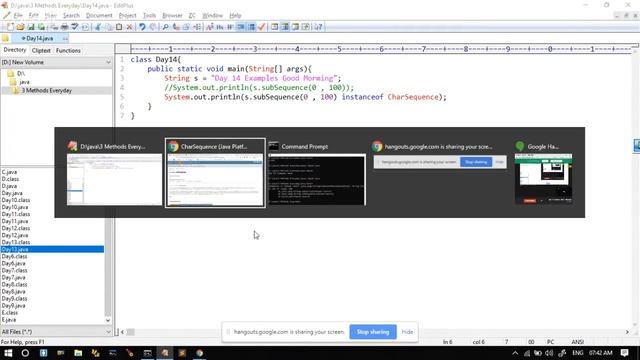This screenshot has height=360, width=640.
Task: Select the Directory tab
Action: 15,50
